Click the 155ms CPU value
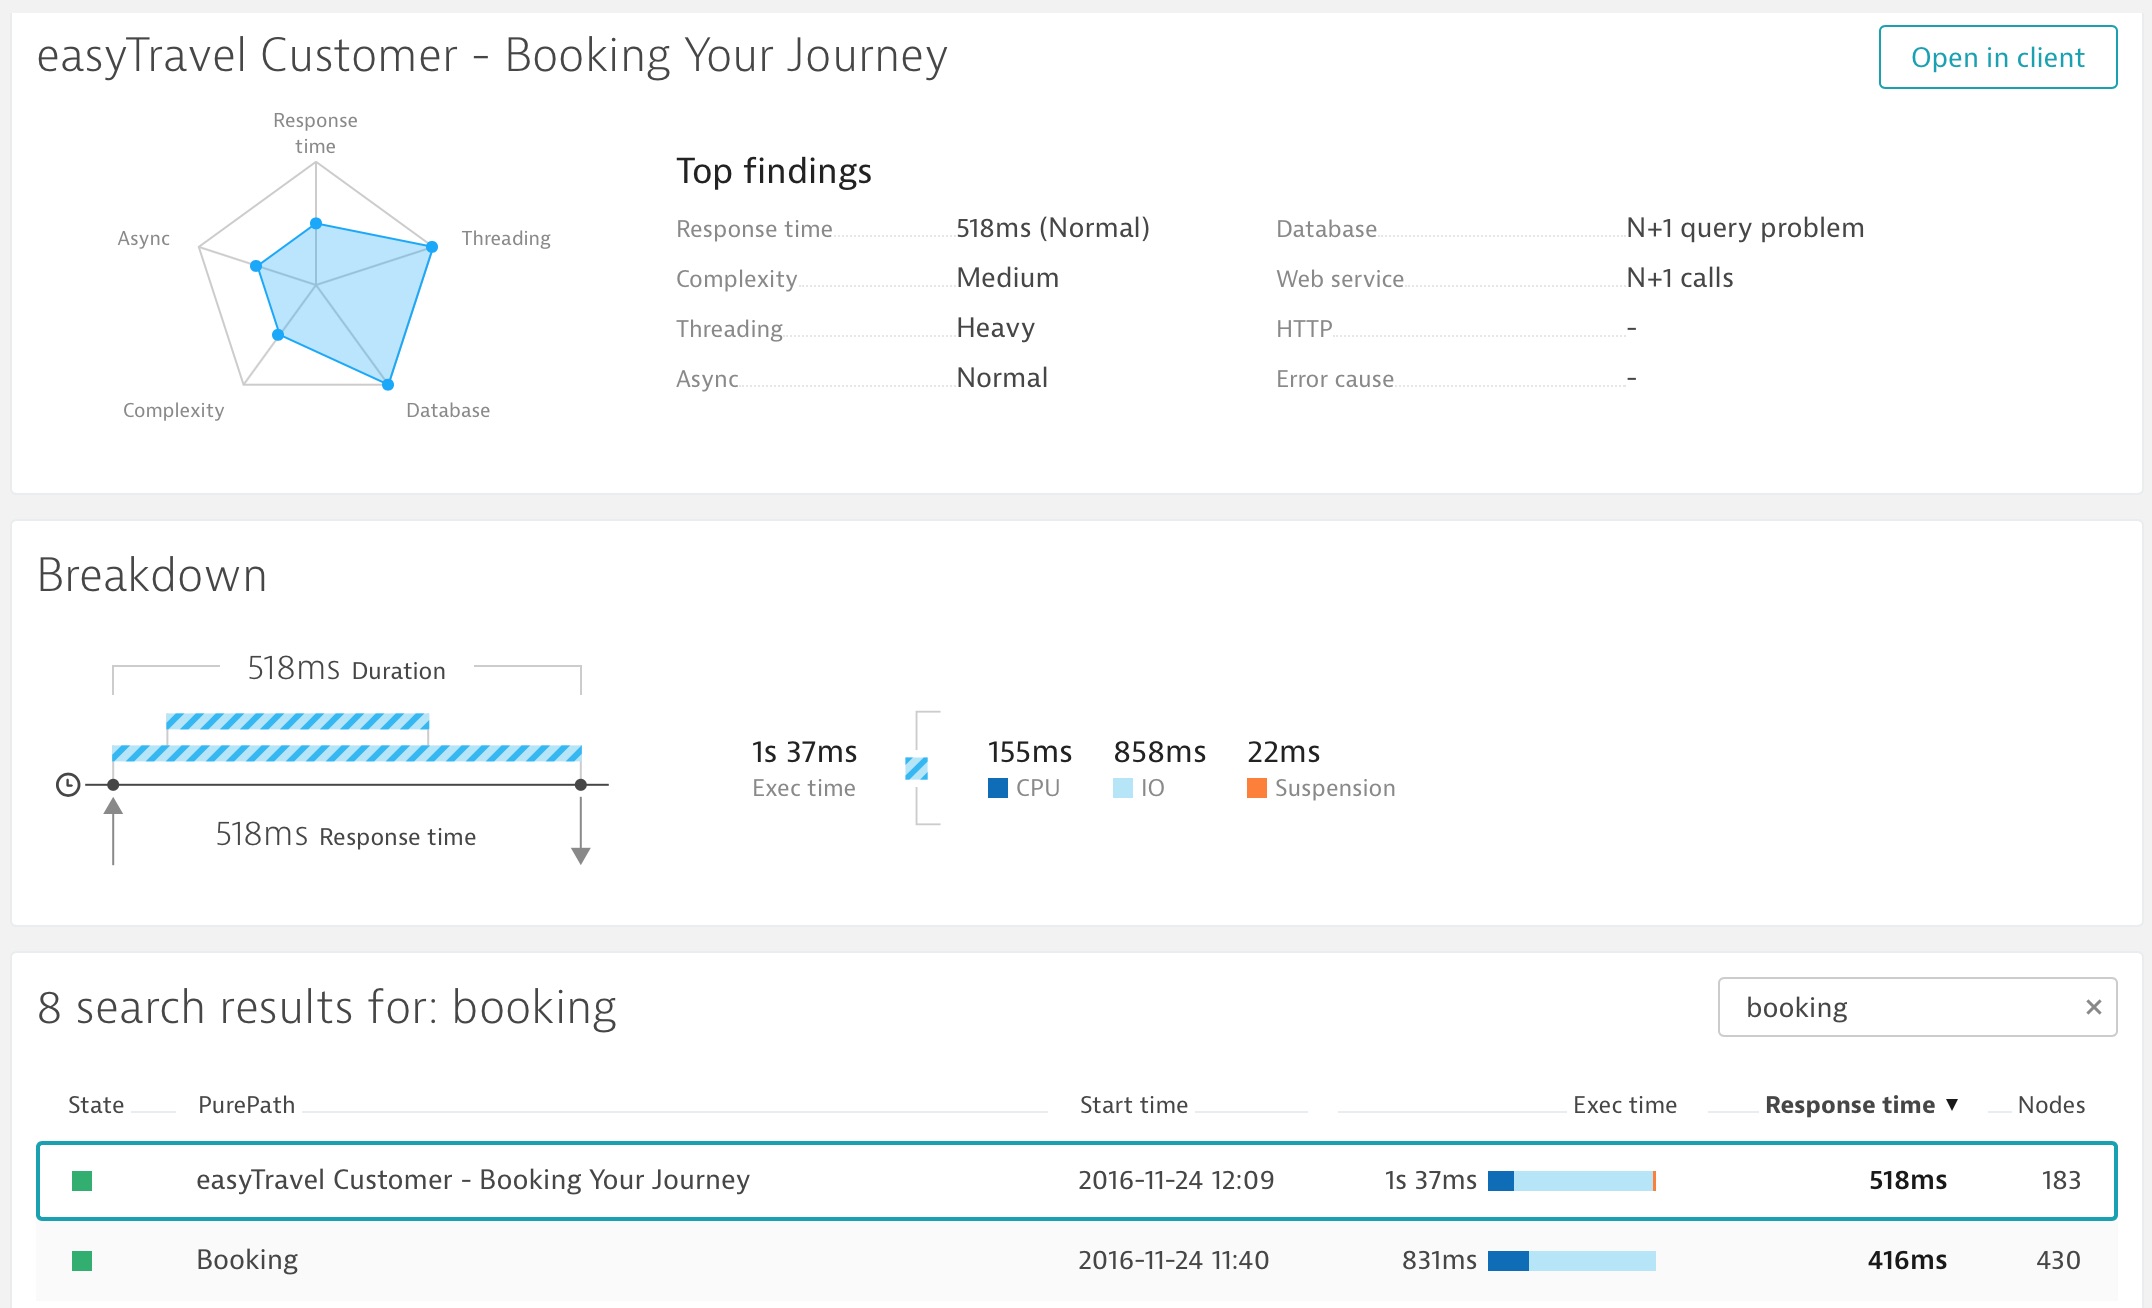The image size is (2152, 1308). pyautogui.click(x=1030, y=752)
